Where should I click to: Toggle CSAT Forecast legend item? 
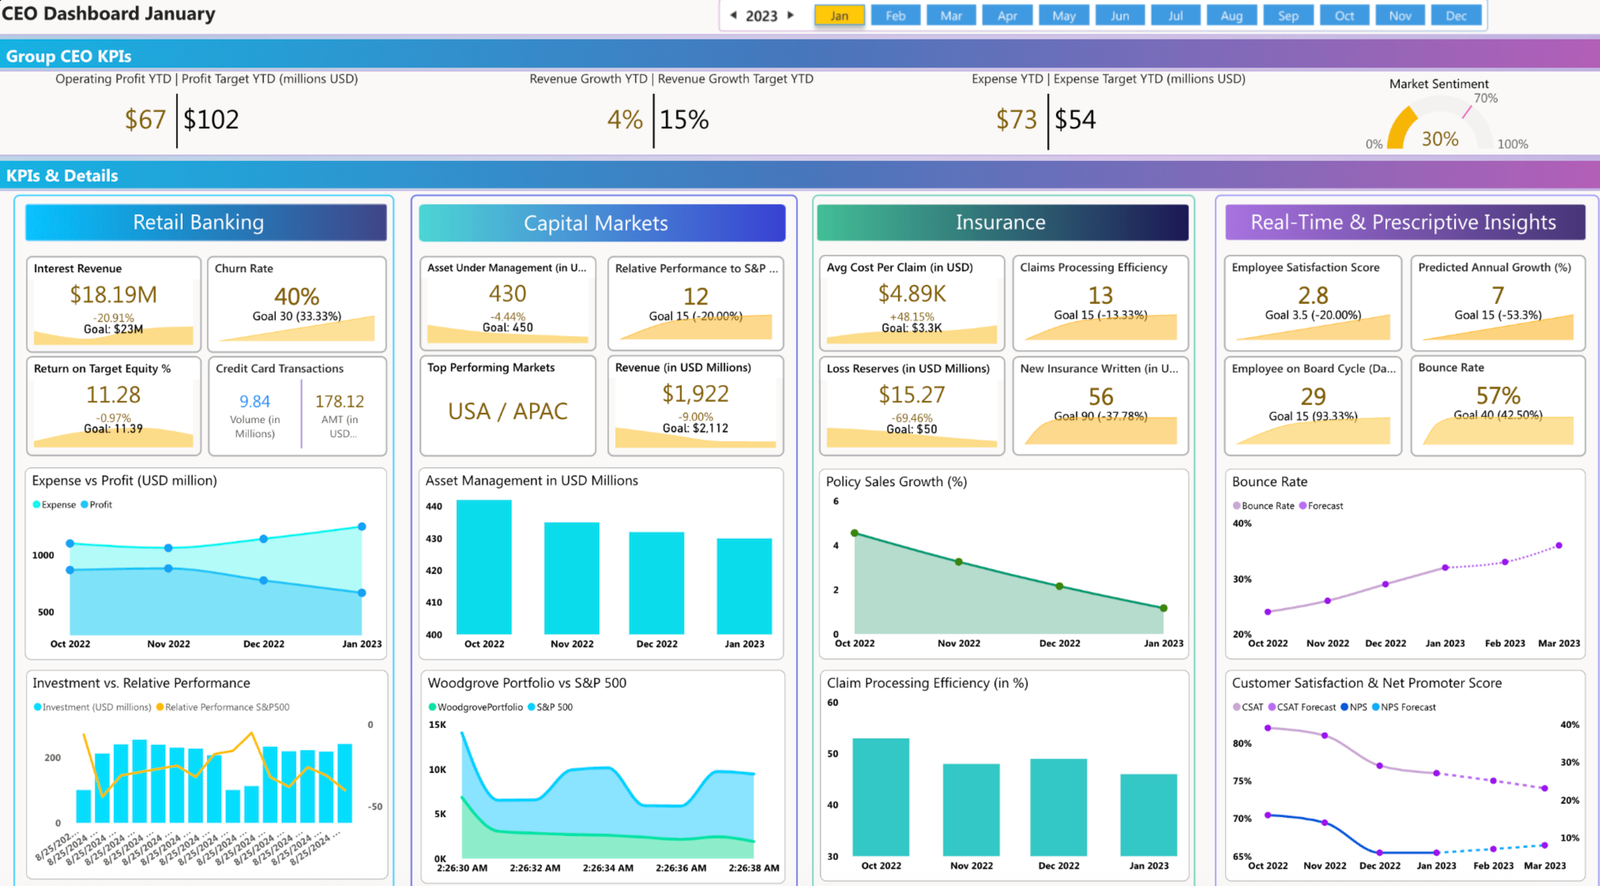(x=1301, y=707)
